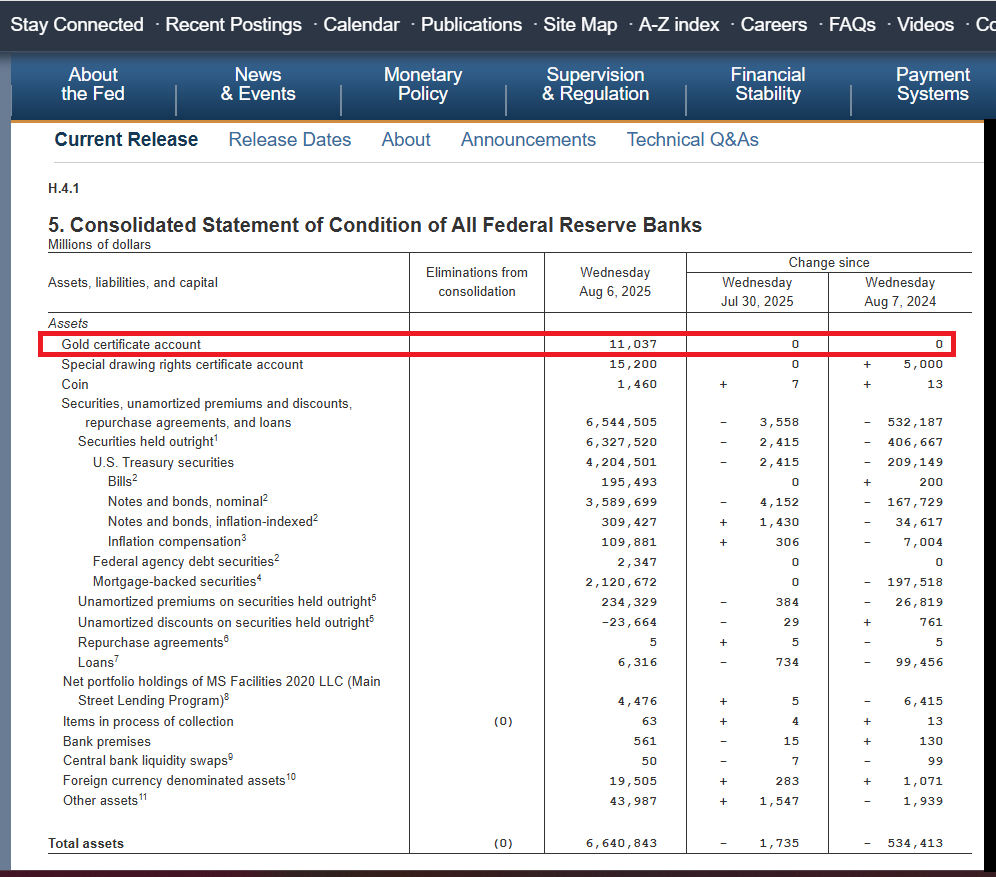Click the Careers link

pyautogui.click(x=774, y=25)
